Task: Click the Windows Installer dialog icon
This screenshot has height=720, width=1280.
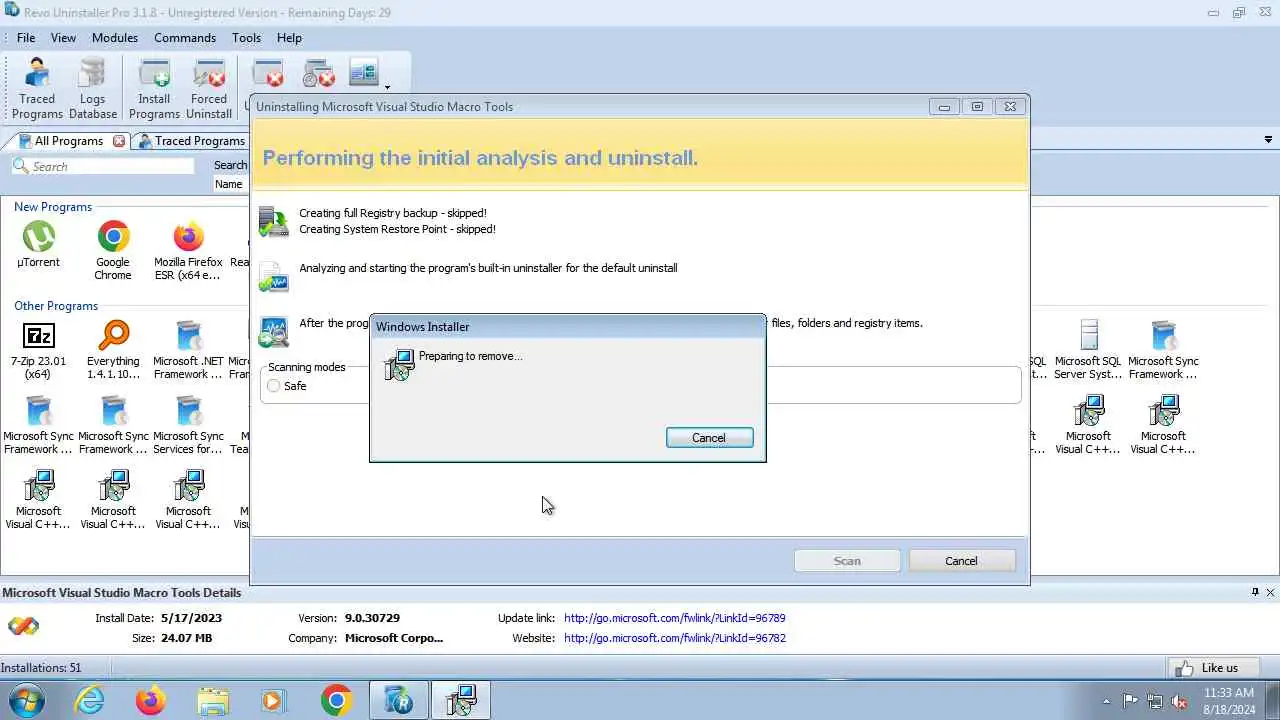Action: [399, 364]
